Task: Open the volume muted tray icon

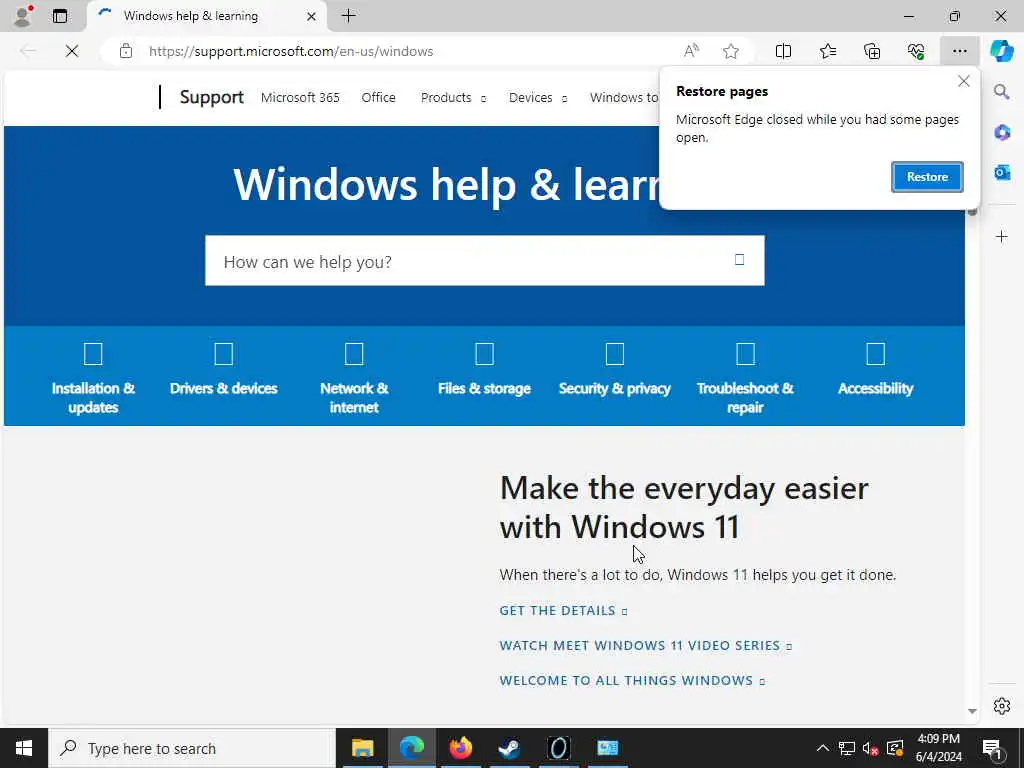Action: (x=871, y=748)
